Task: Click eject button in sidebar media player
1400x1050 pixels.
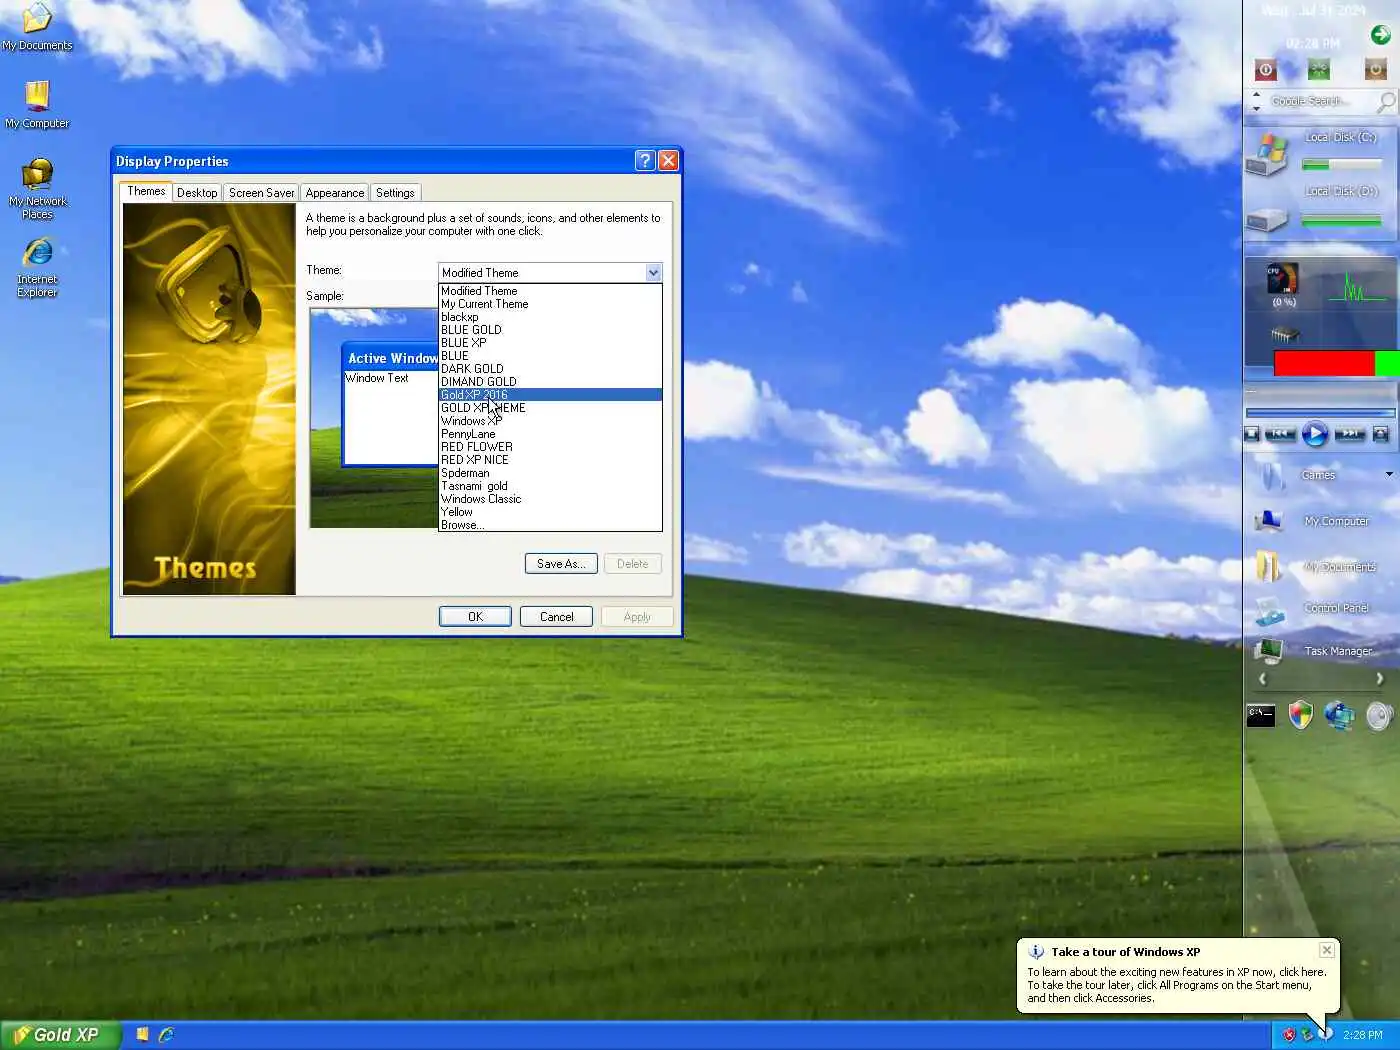Action: [1381, 434]
